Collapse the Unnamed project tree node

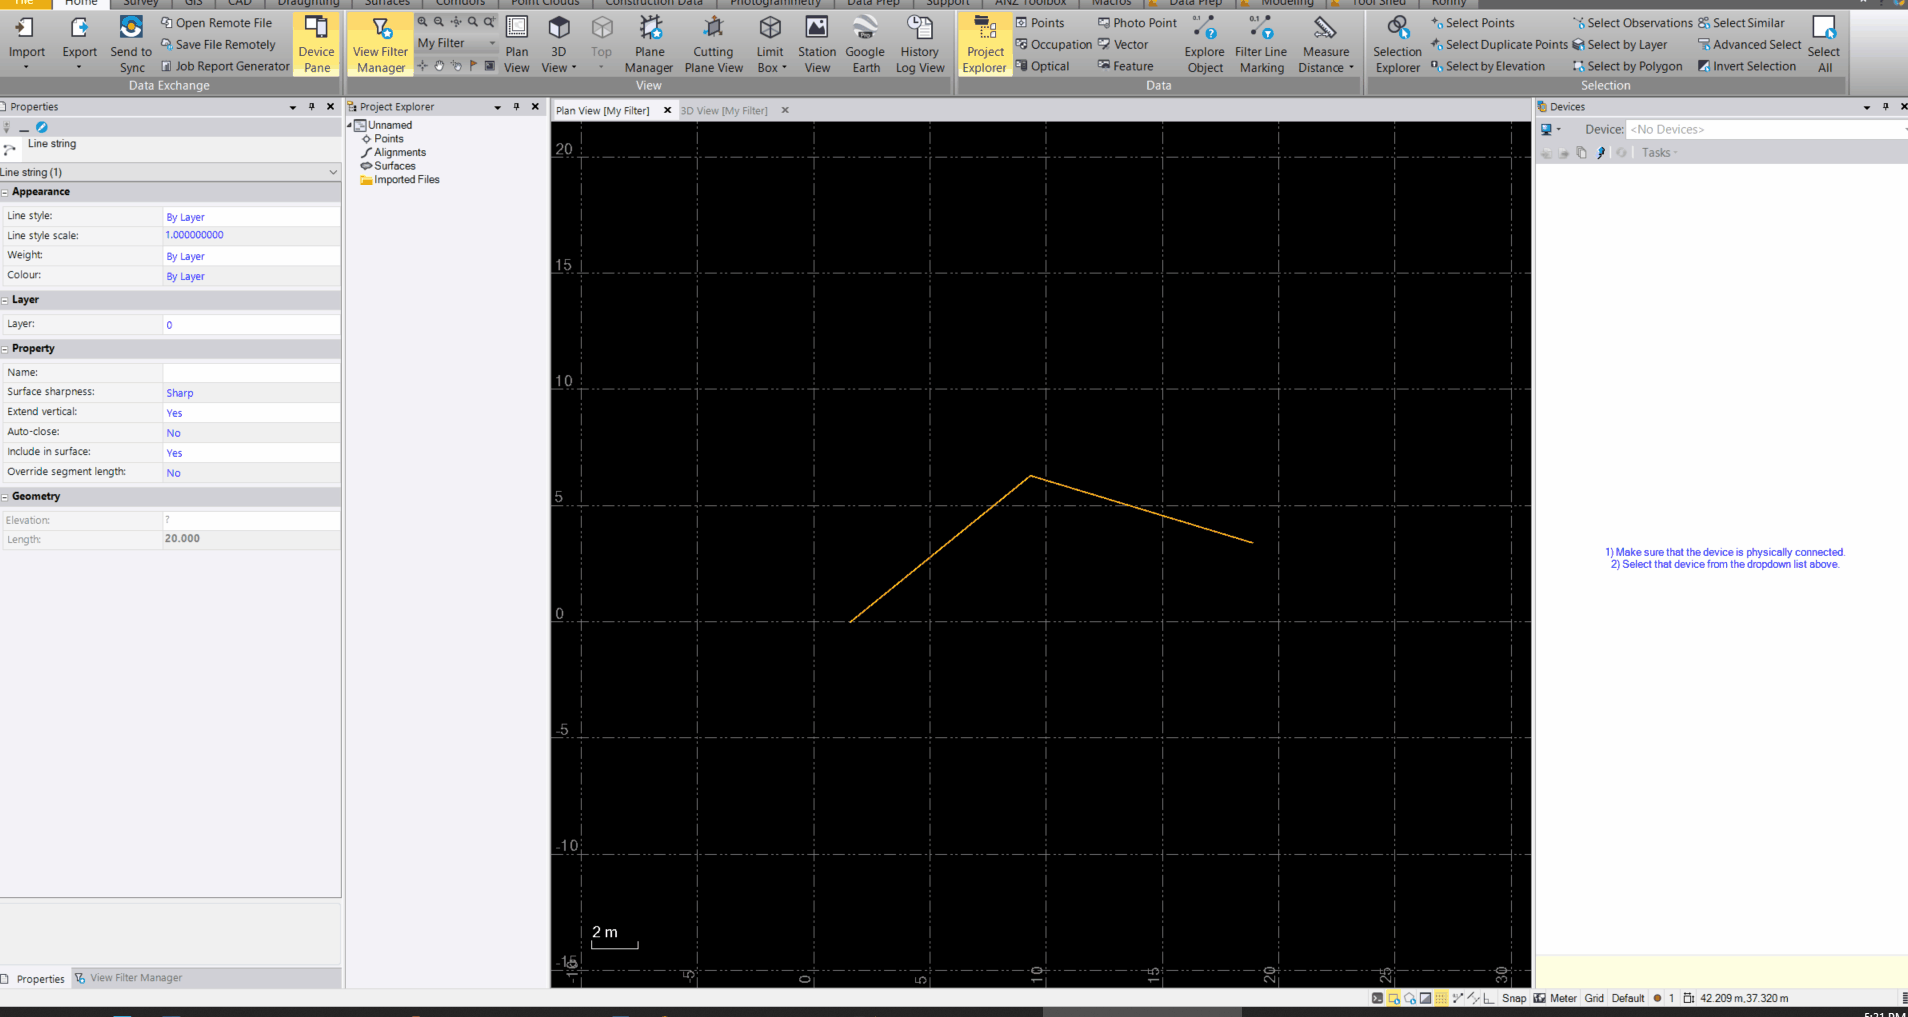(351, 125)
